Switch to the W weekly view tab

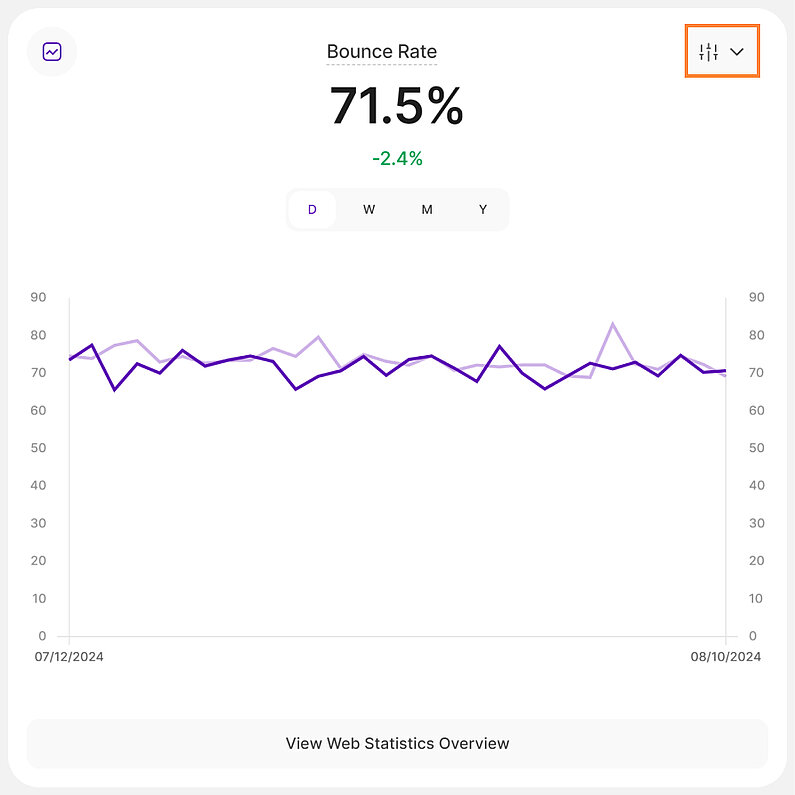pos(369,210)
